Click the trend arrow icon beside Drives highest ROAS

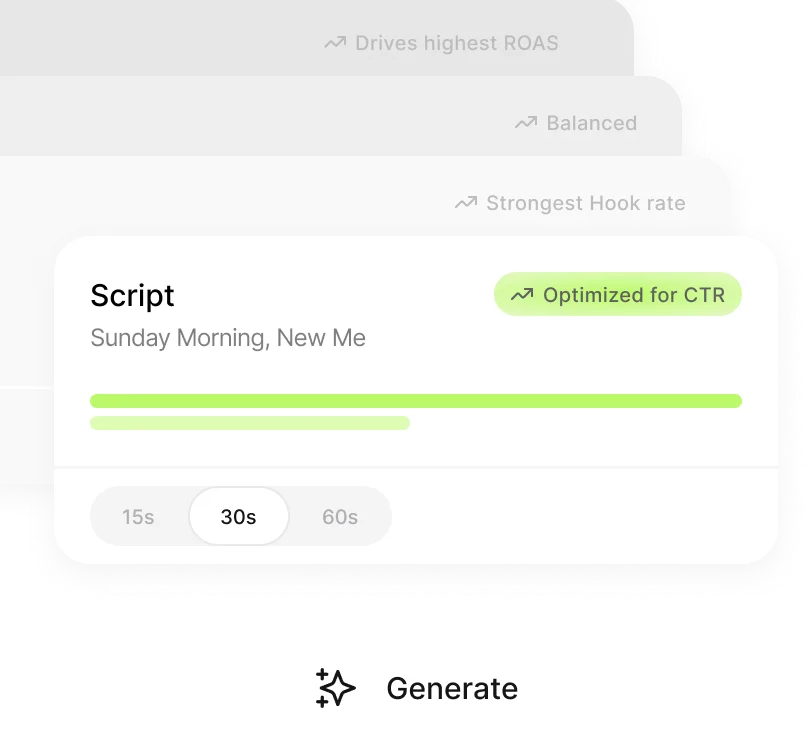pyautogui.click(x=334, y=43)
